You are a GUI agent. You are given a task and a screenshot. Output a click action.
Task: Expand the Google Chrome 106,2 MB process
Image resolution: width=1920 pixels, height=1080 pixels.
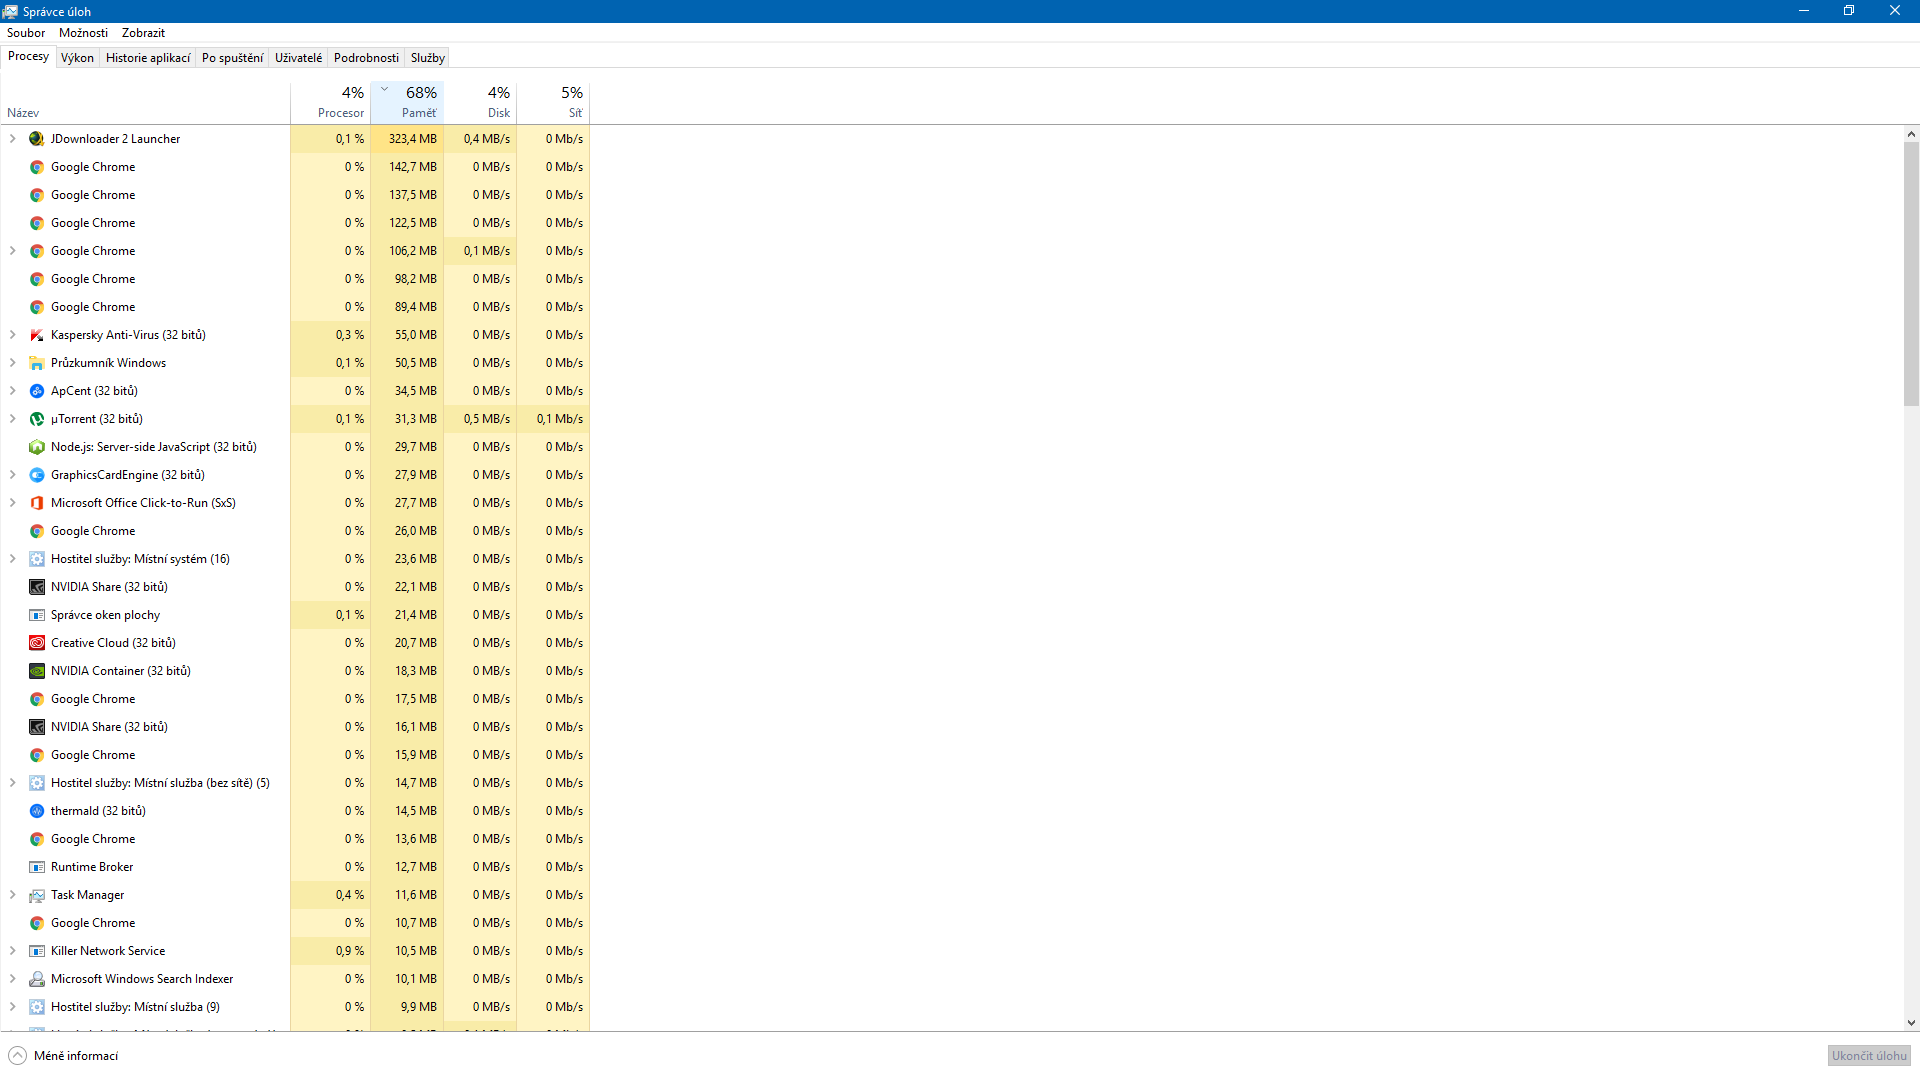[13, 251]
